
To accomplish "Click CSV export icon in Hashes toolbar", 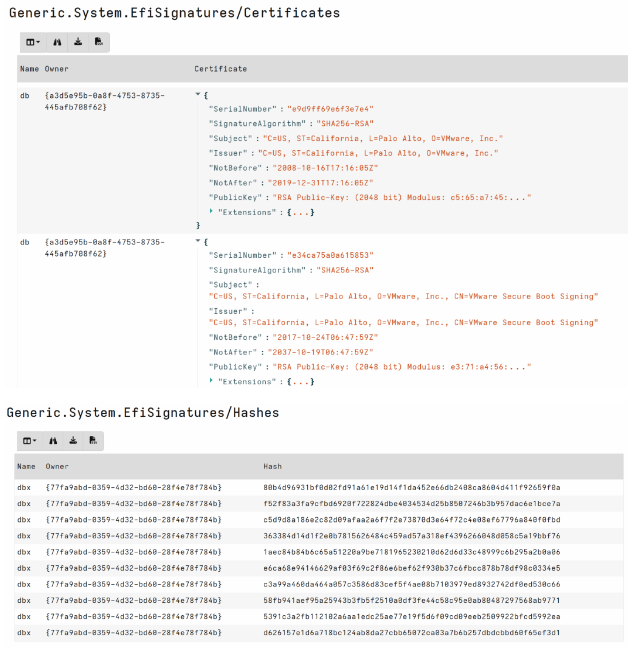I will click(x=92, y=440).
